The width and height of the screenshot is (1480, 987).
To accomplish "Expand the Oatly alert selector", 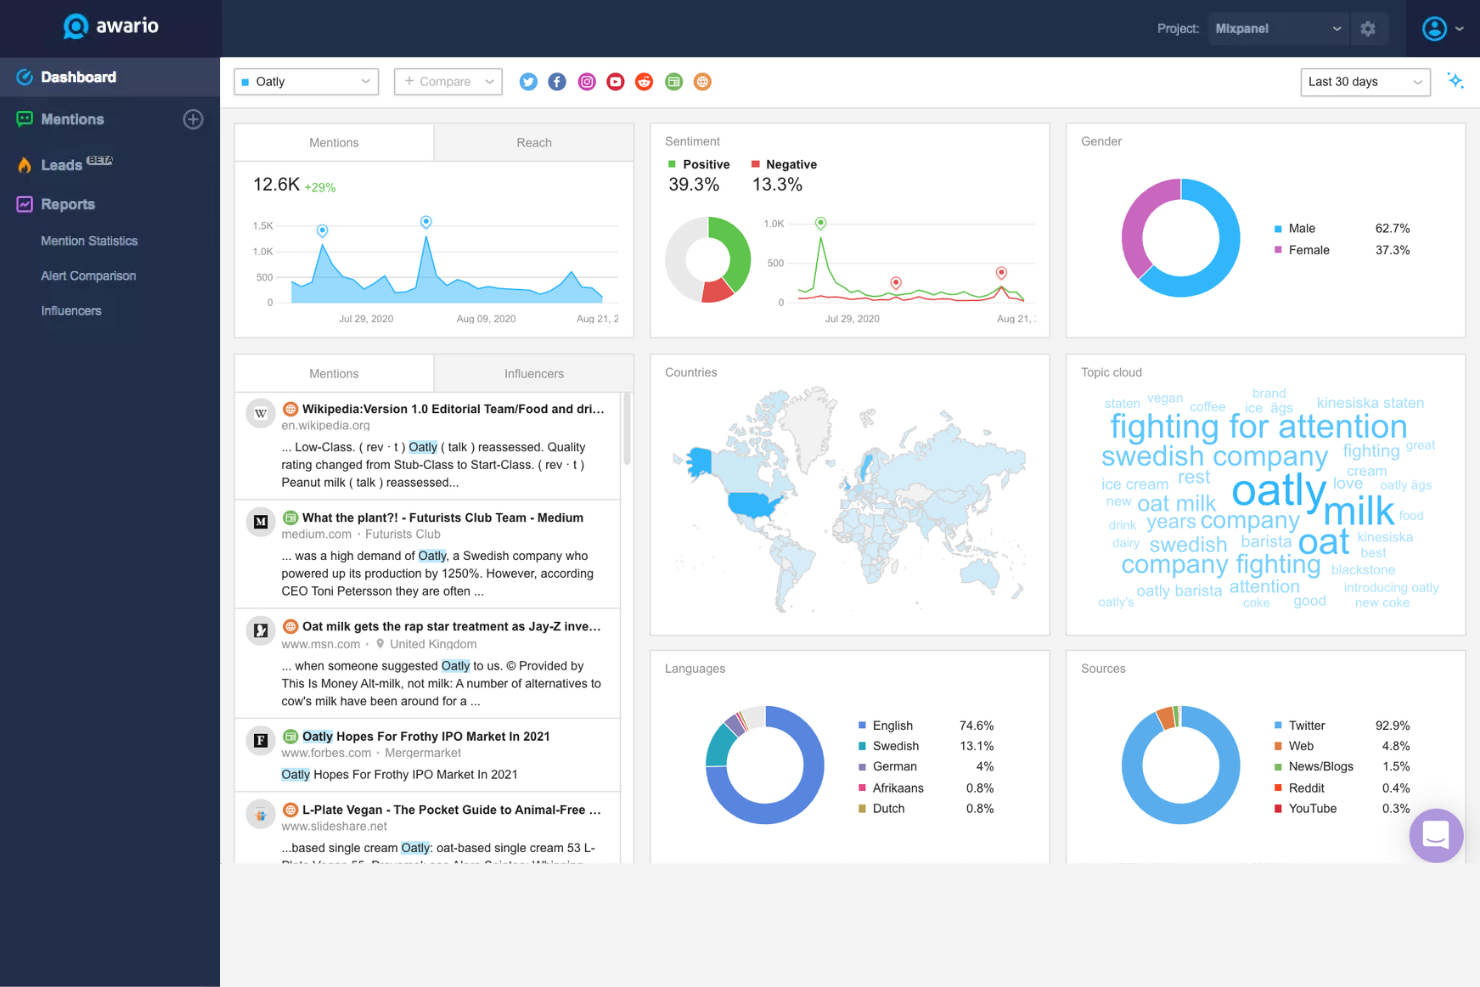I will (305, 81).
